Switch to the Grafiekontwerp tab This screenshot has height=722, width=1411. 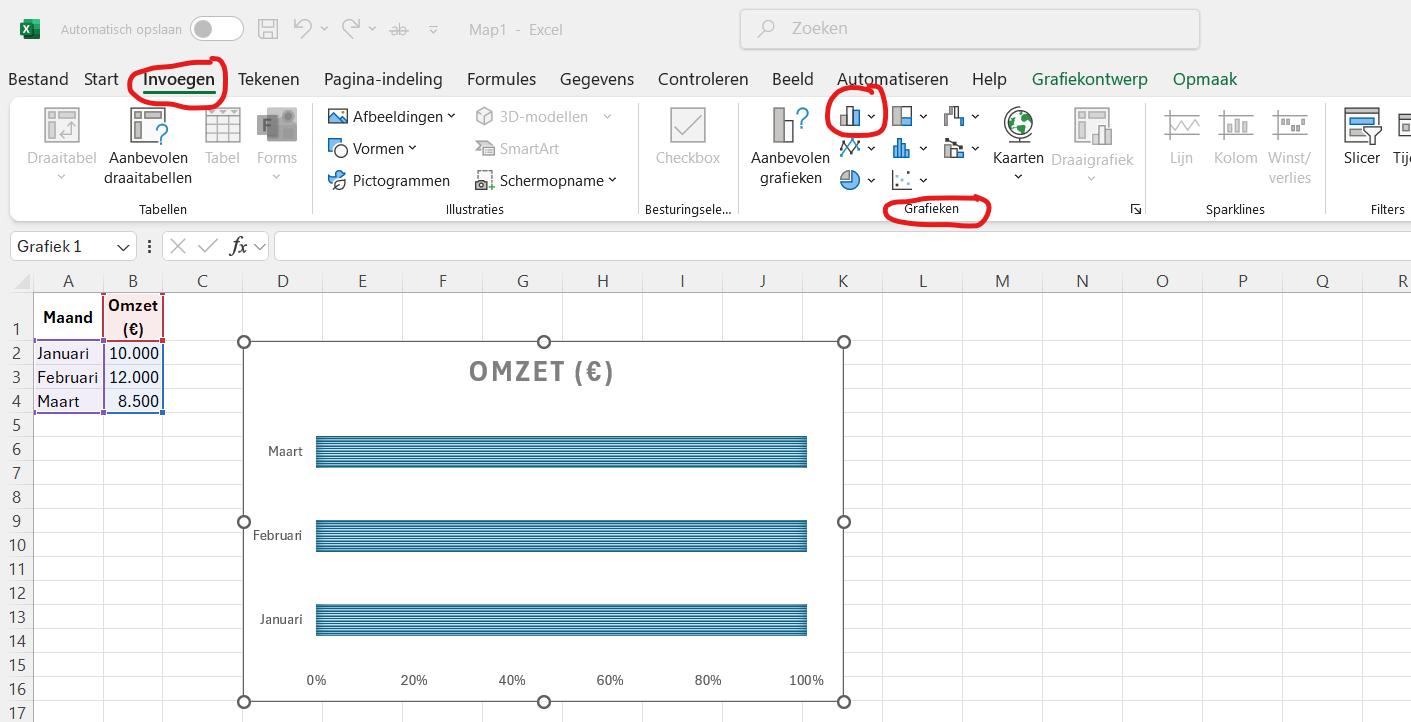click(1090, 79)
